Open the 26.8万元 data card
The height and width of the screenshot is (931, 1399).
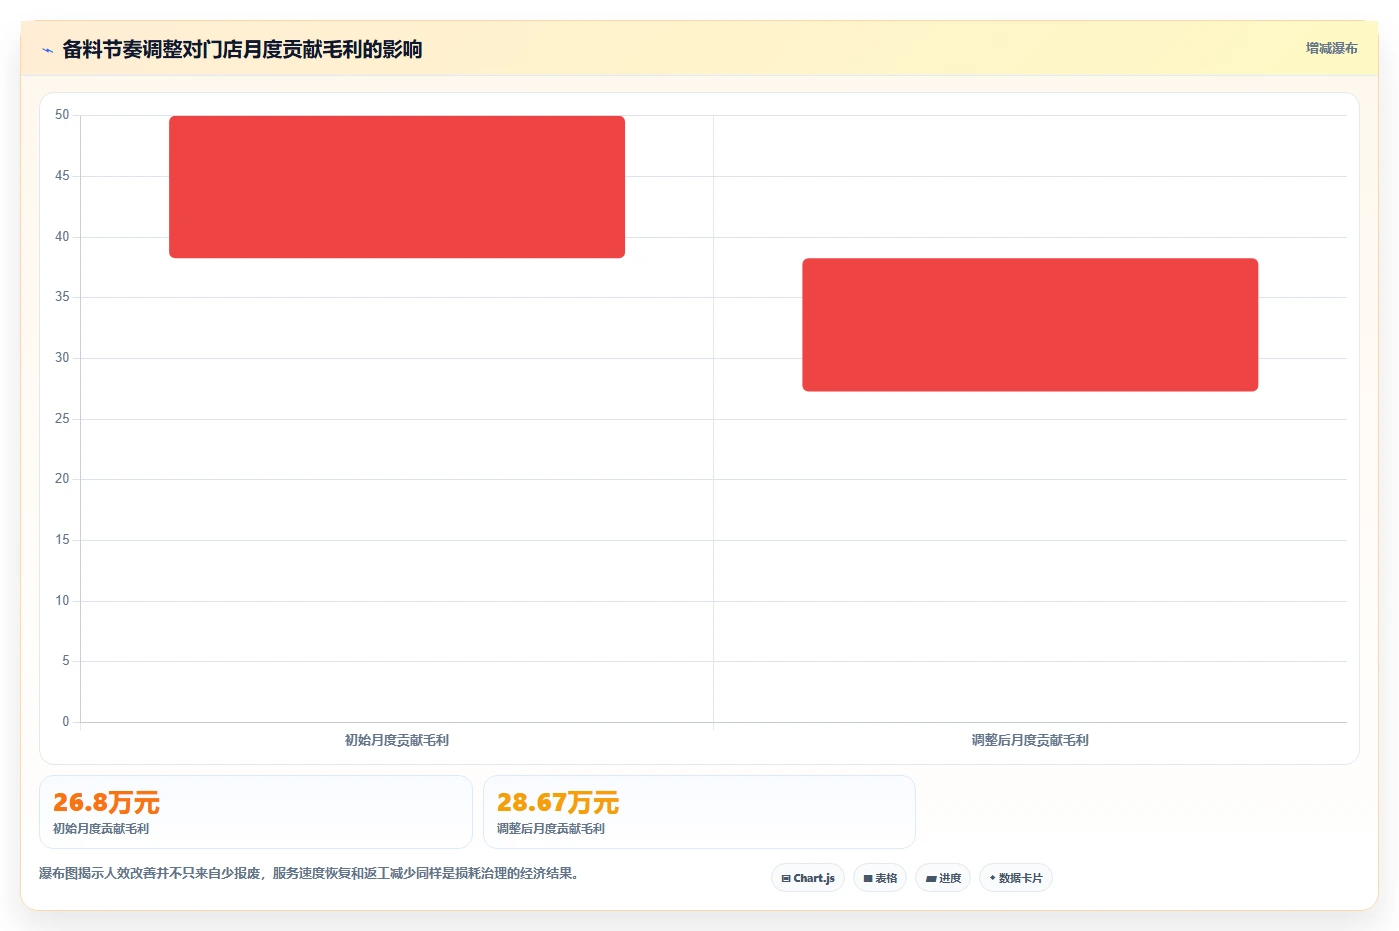(x=256, y=812)
